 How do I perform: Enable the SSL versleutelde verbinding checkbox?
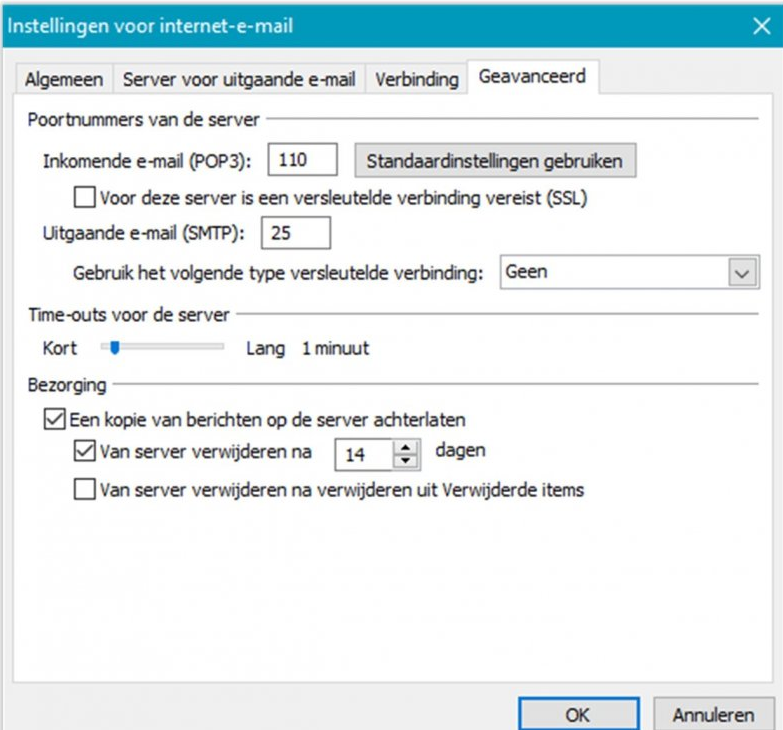coord(85,197)
